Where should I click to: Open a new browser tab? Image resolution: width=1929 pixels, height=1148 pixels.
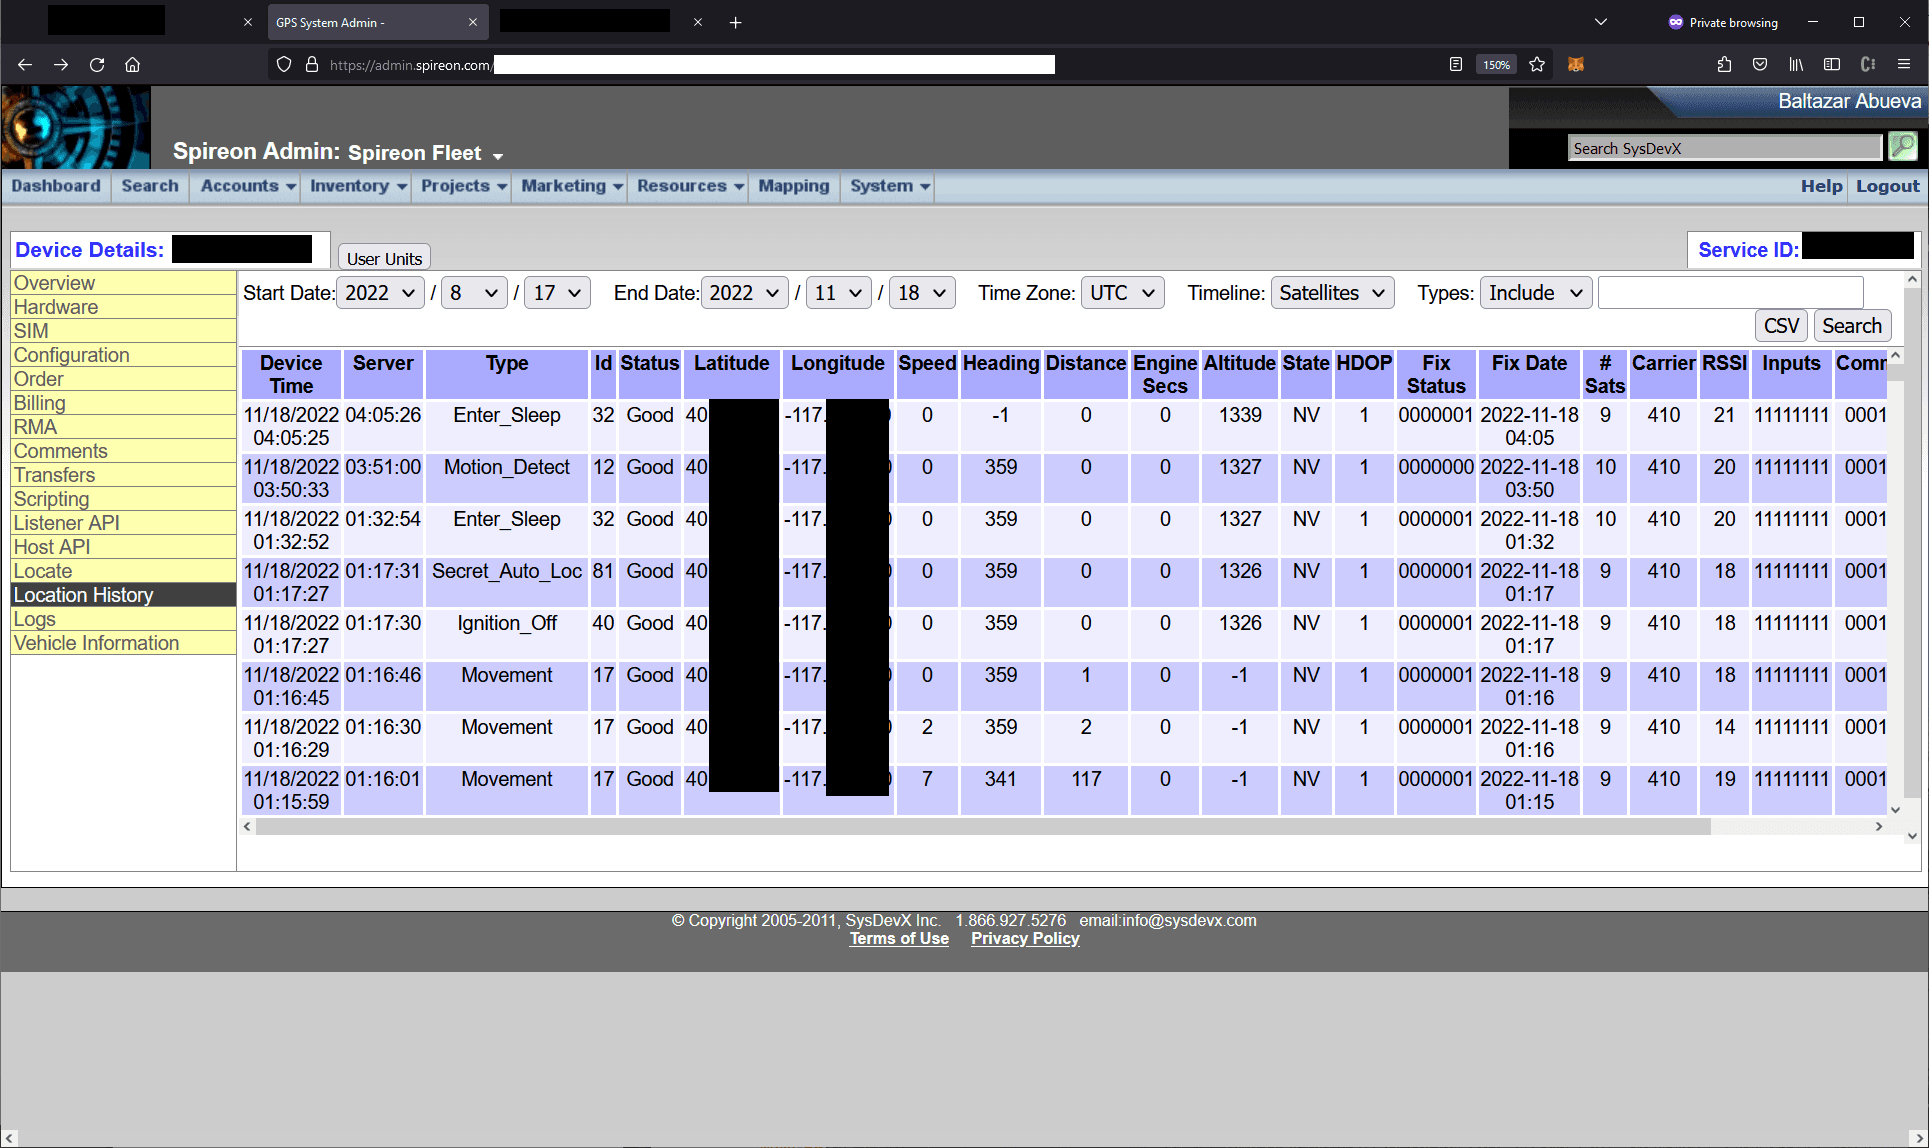[735, 22]
